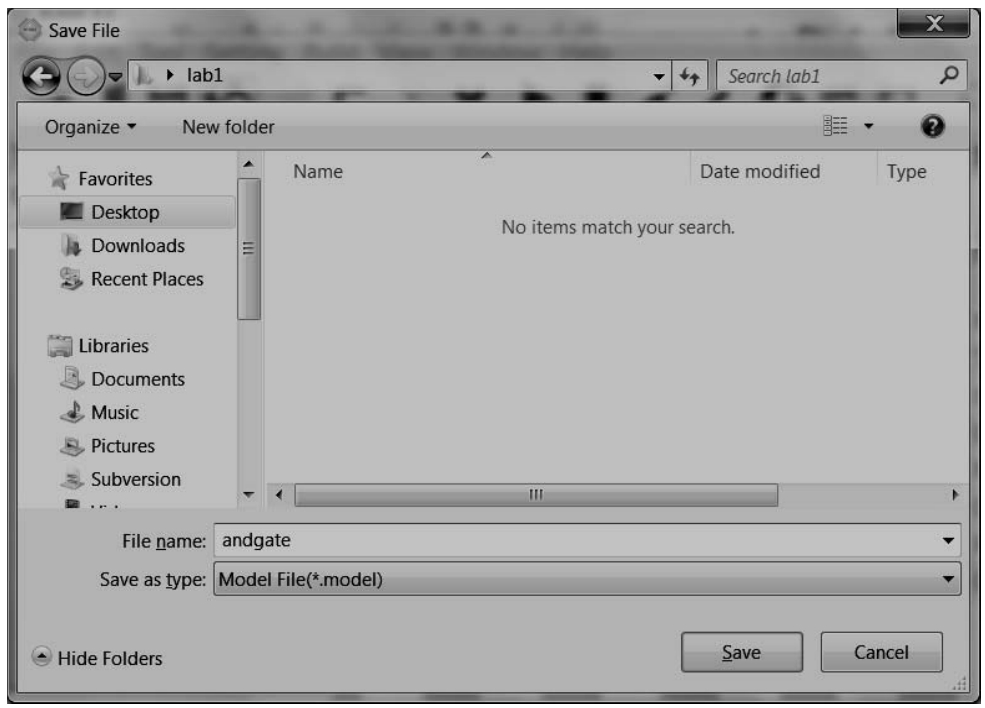Close the Save File dialog
Viewport: 985px width, 708px height.
pyautogui.click(x=933, y=24)
